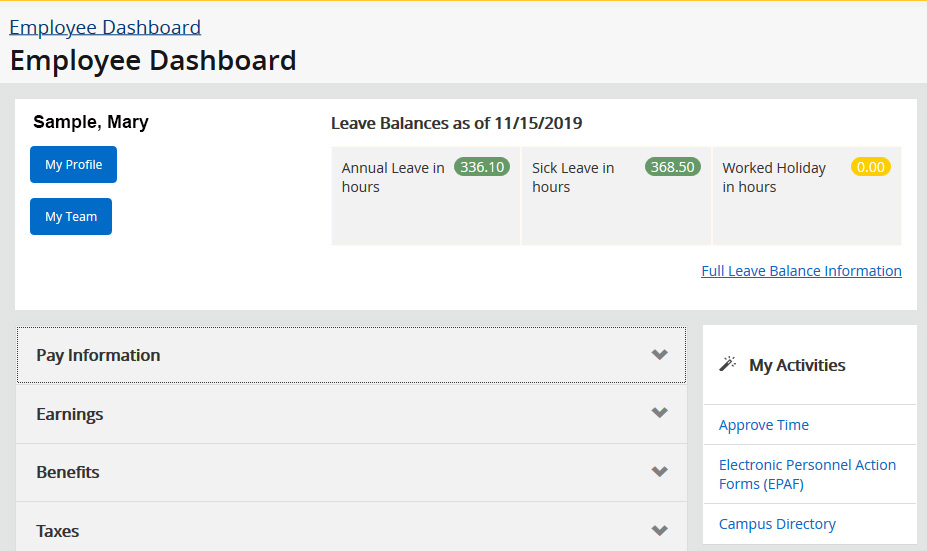Open Electronic Personnel Action Forms (EPAF) link
927x551 pixels.
tap(806, 474)
